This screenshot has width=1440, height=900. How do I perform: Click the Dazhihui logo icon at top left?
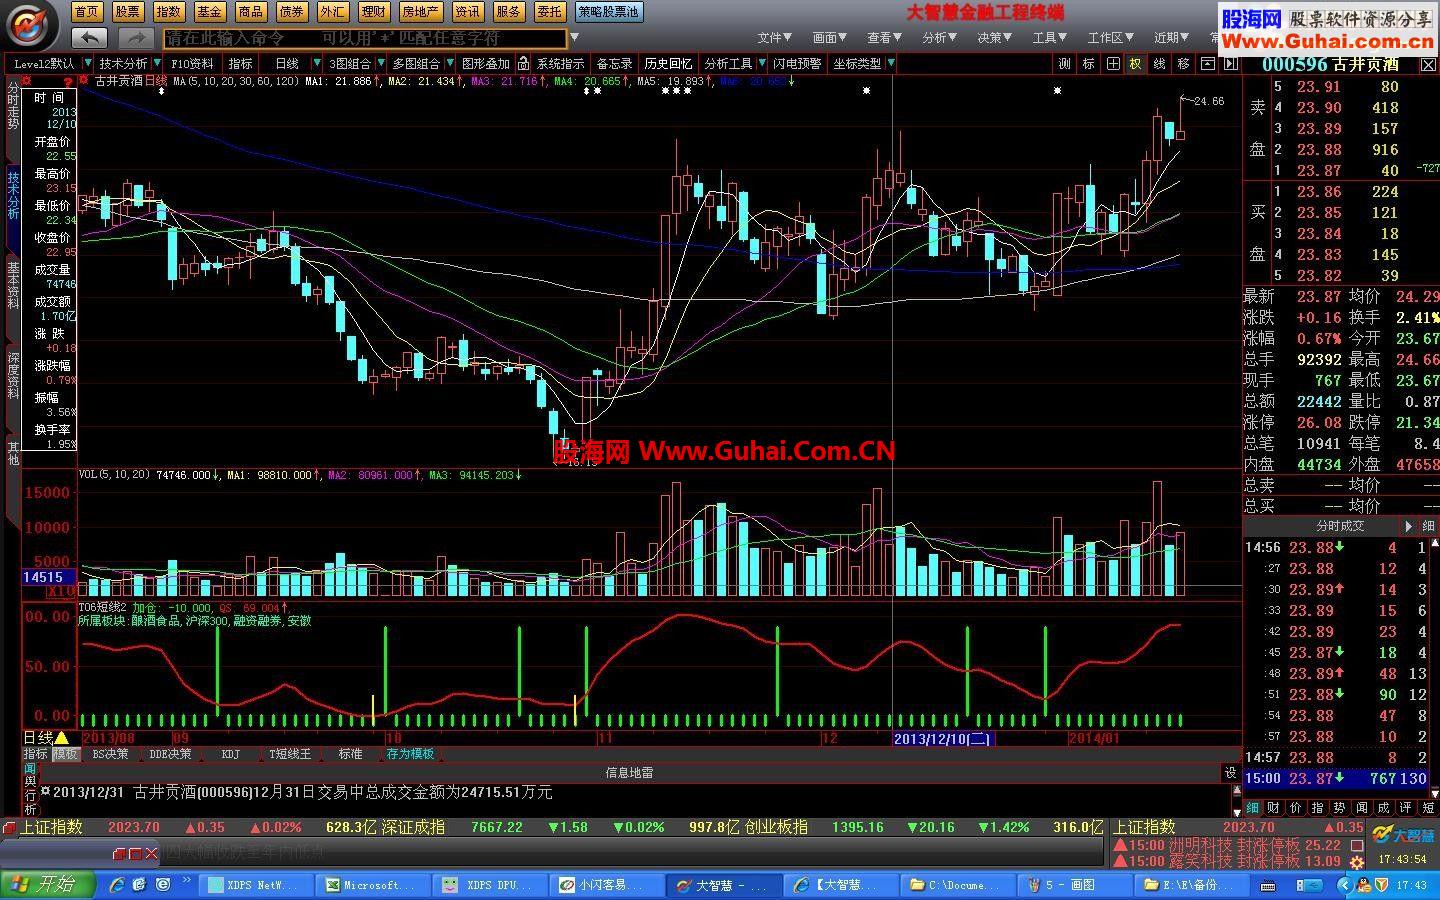[32, 24]
